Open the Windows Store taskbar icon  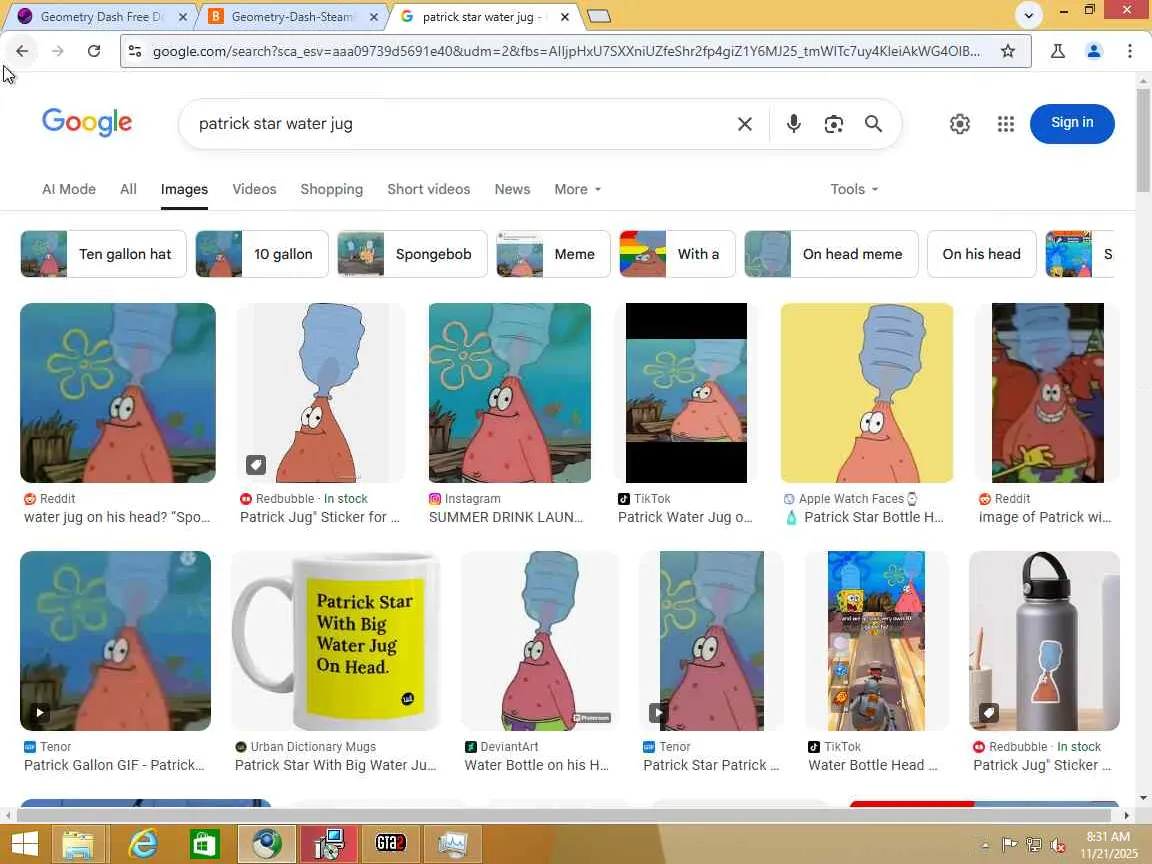pos(204,843)
